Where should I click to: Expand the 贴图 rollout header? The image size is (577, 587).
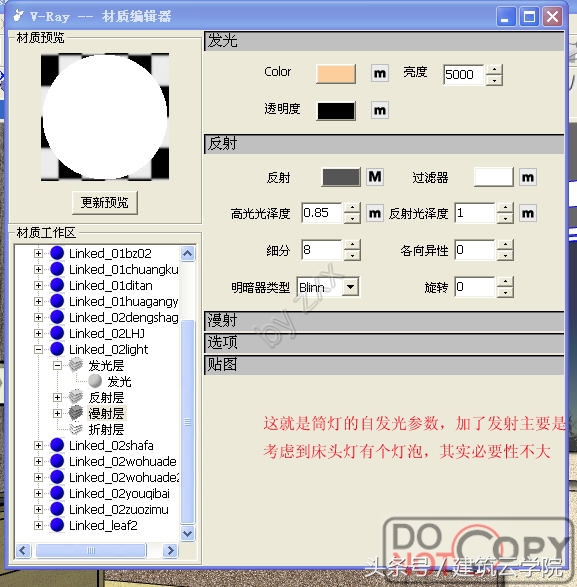pyautogui.click(x=384, y=365)
